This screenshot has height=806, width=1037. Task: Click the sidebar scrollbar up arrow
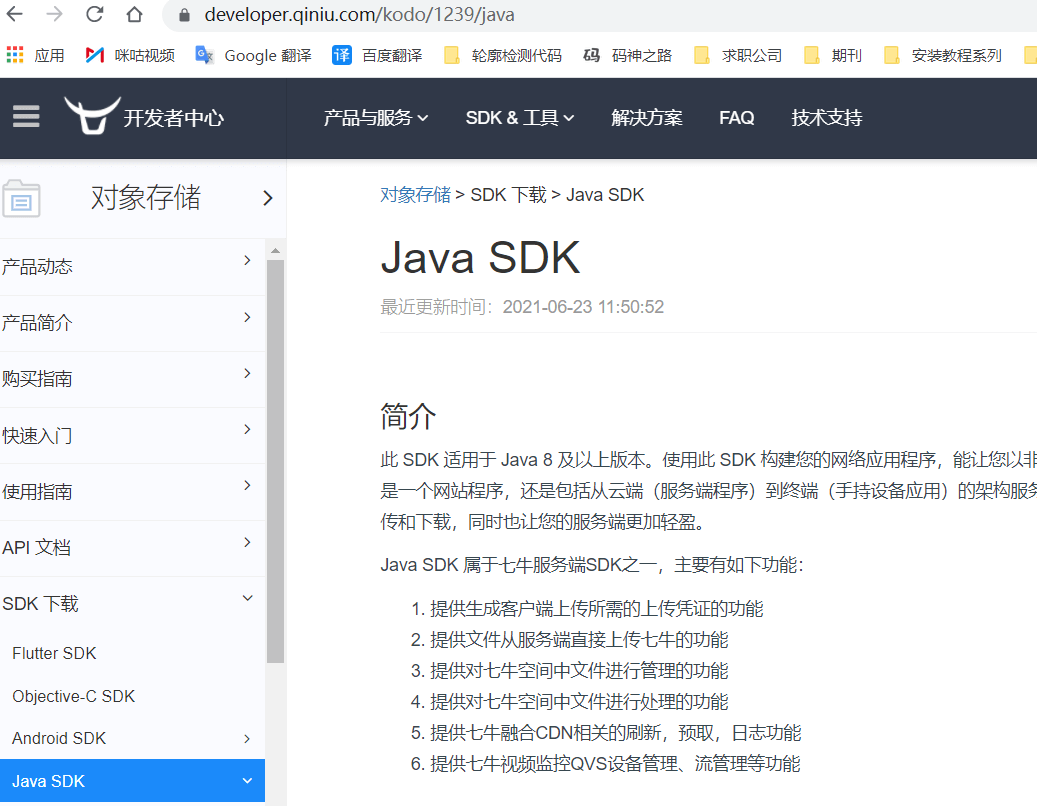275,251
